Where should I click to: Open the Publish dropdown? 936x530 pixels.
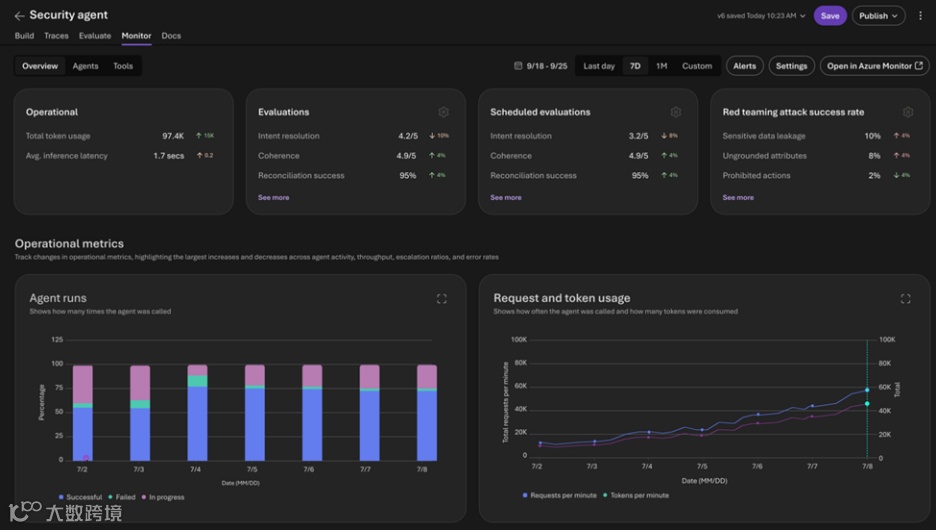click(x=878, y=16)
